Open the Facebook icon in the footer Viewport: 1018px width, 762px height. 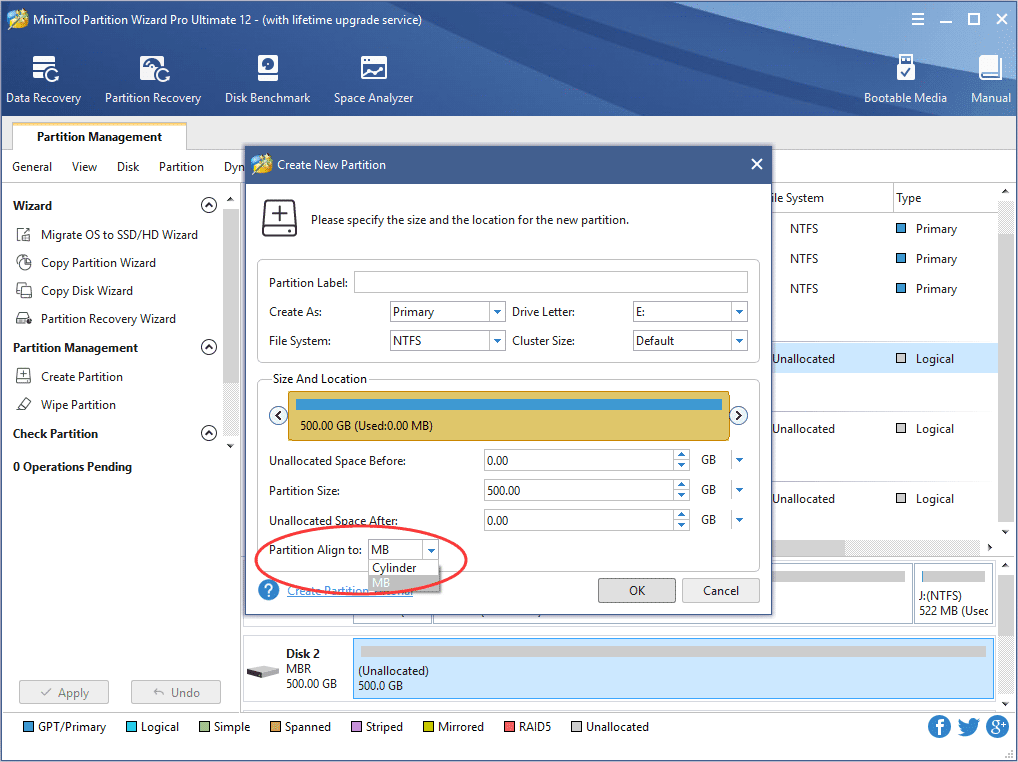pos(939,727)
